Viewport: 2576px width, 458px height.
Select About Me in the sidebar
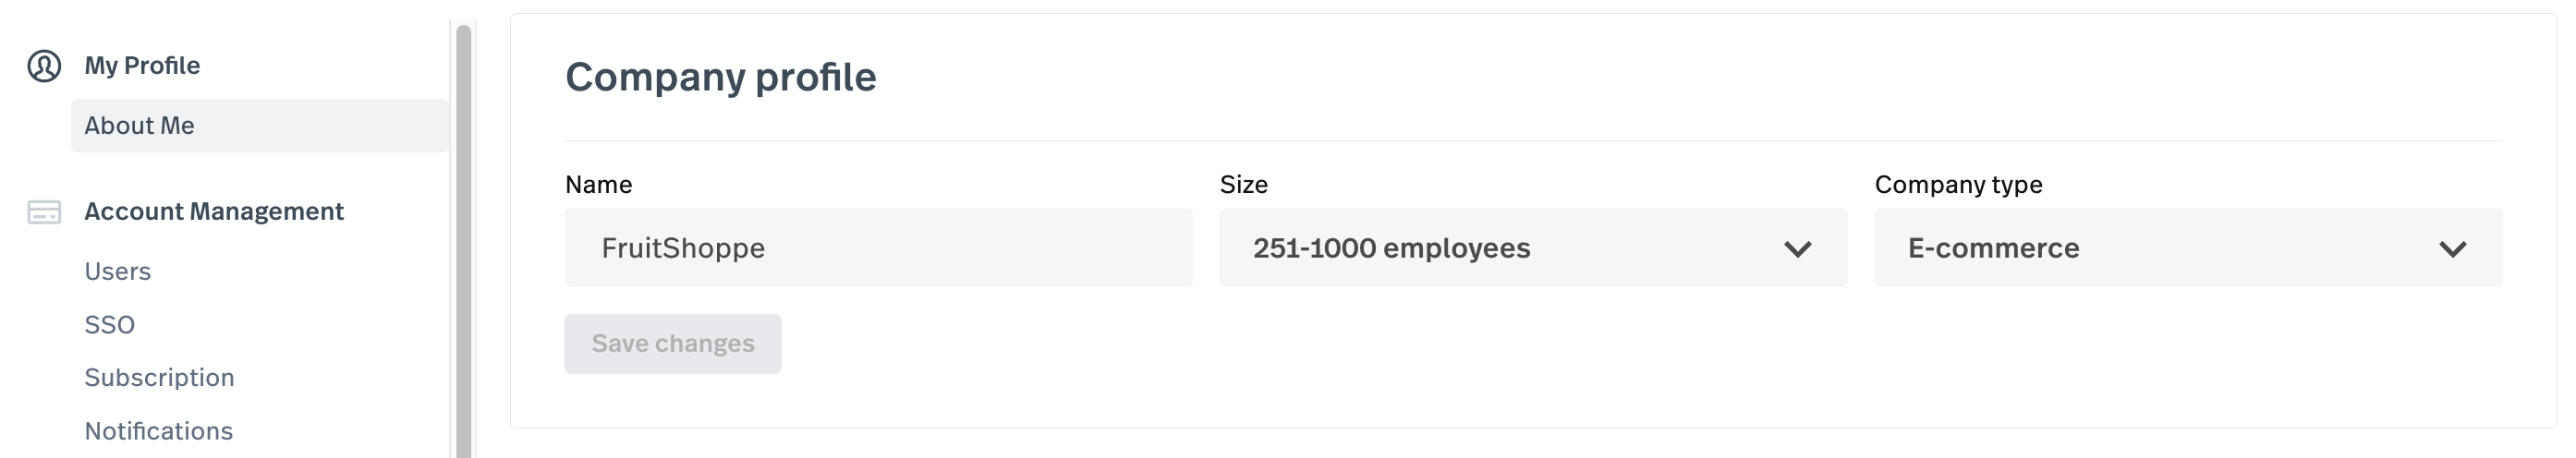pos(140,126)
